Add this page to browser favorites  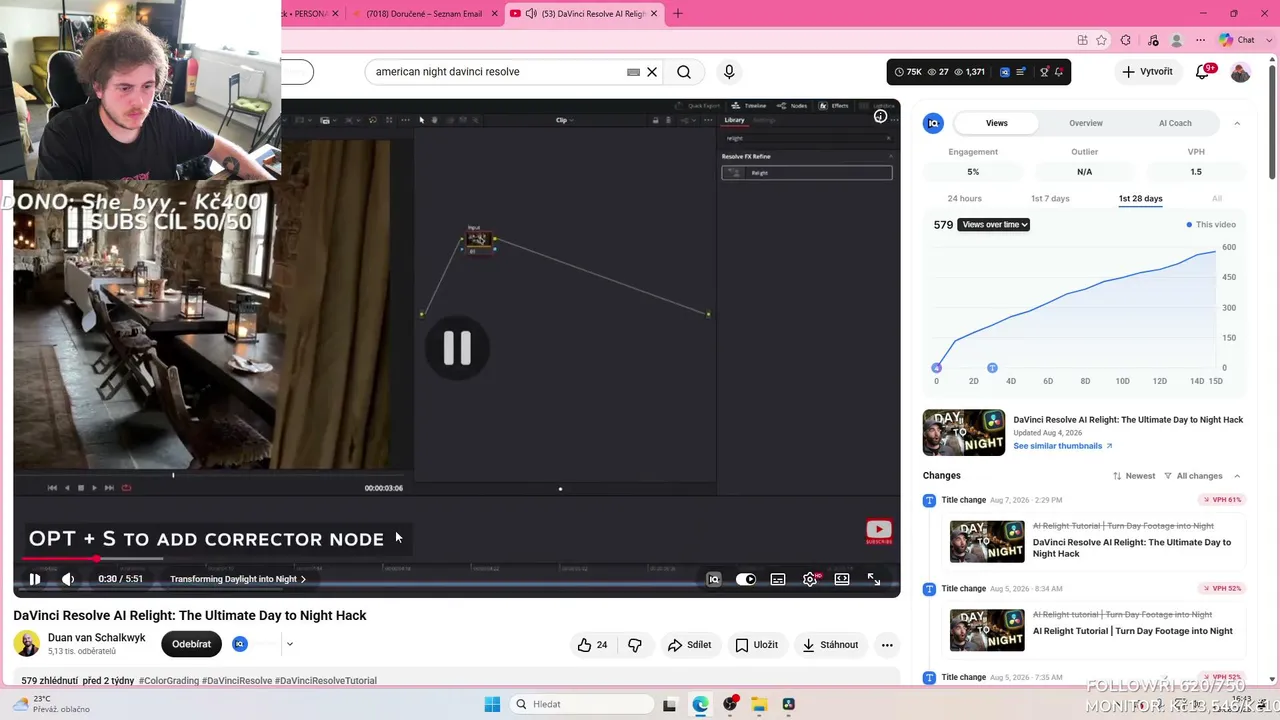point(1102,40)
